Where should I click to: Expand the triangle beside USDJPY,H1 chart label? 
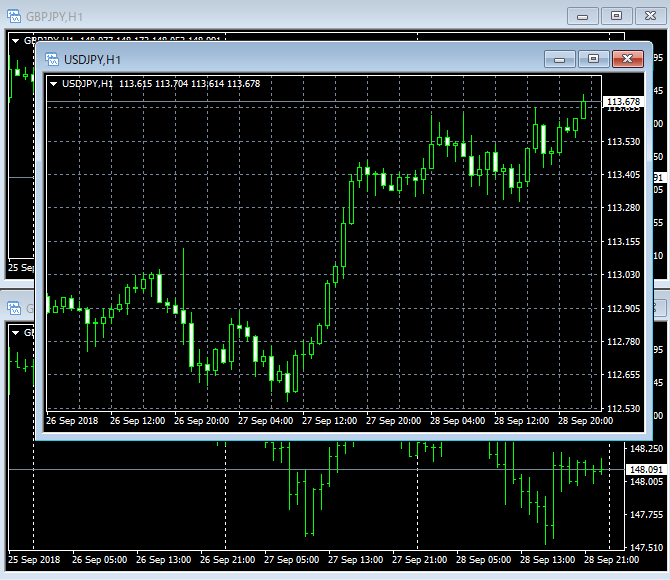click(53, 84)
